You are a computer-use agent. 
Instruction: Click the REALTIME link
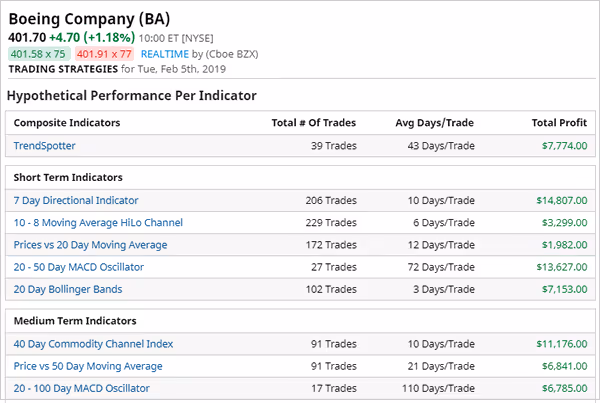click(x=165, y=54)
